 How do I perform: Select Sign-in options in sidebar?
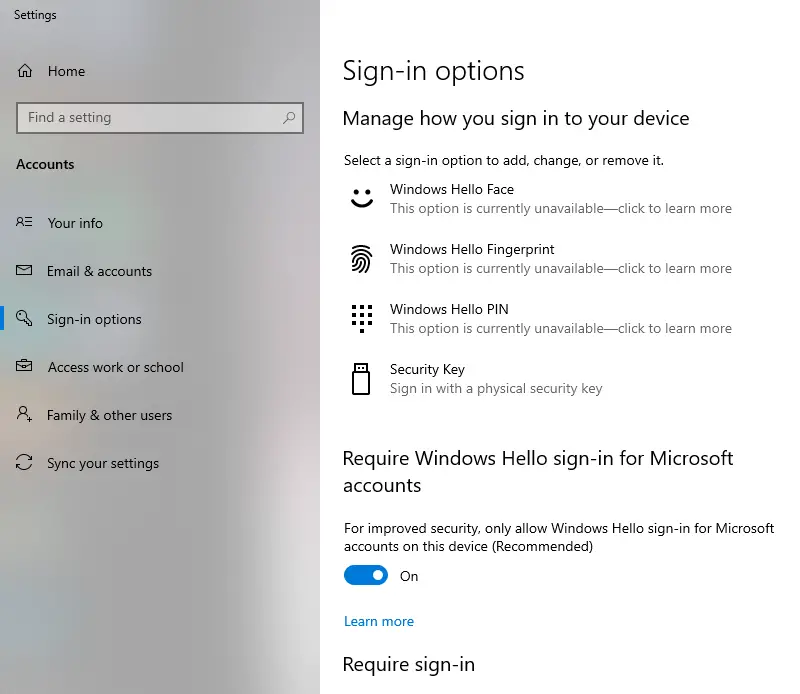[x=94, y=319]
